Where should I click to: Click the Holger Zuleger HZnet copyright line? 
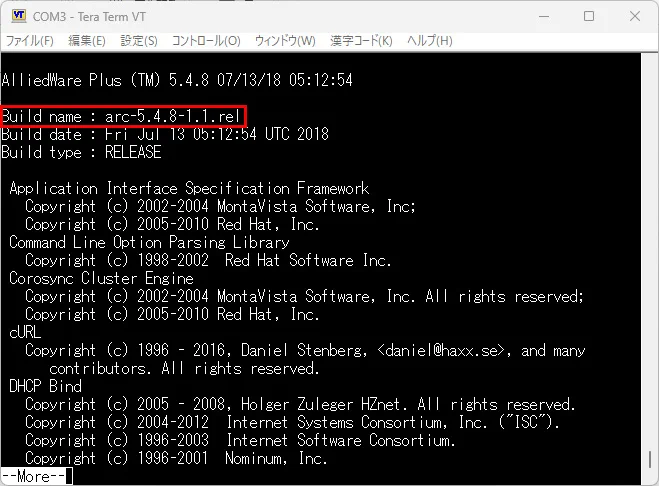[300, 404]
